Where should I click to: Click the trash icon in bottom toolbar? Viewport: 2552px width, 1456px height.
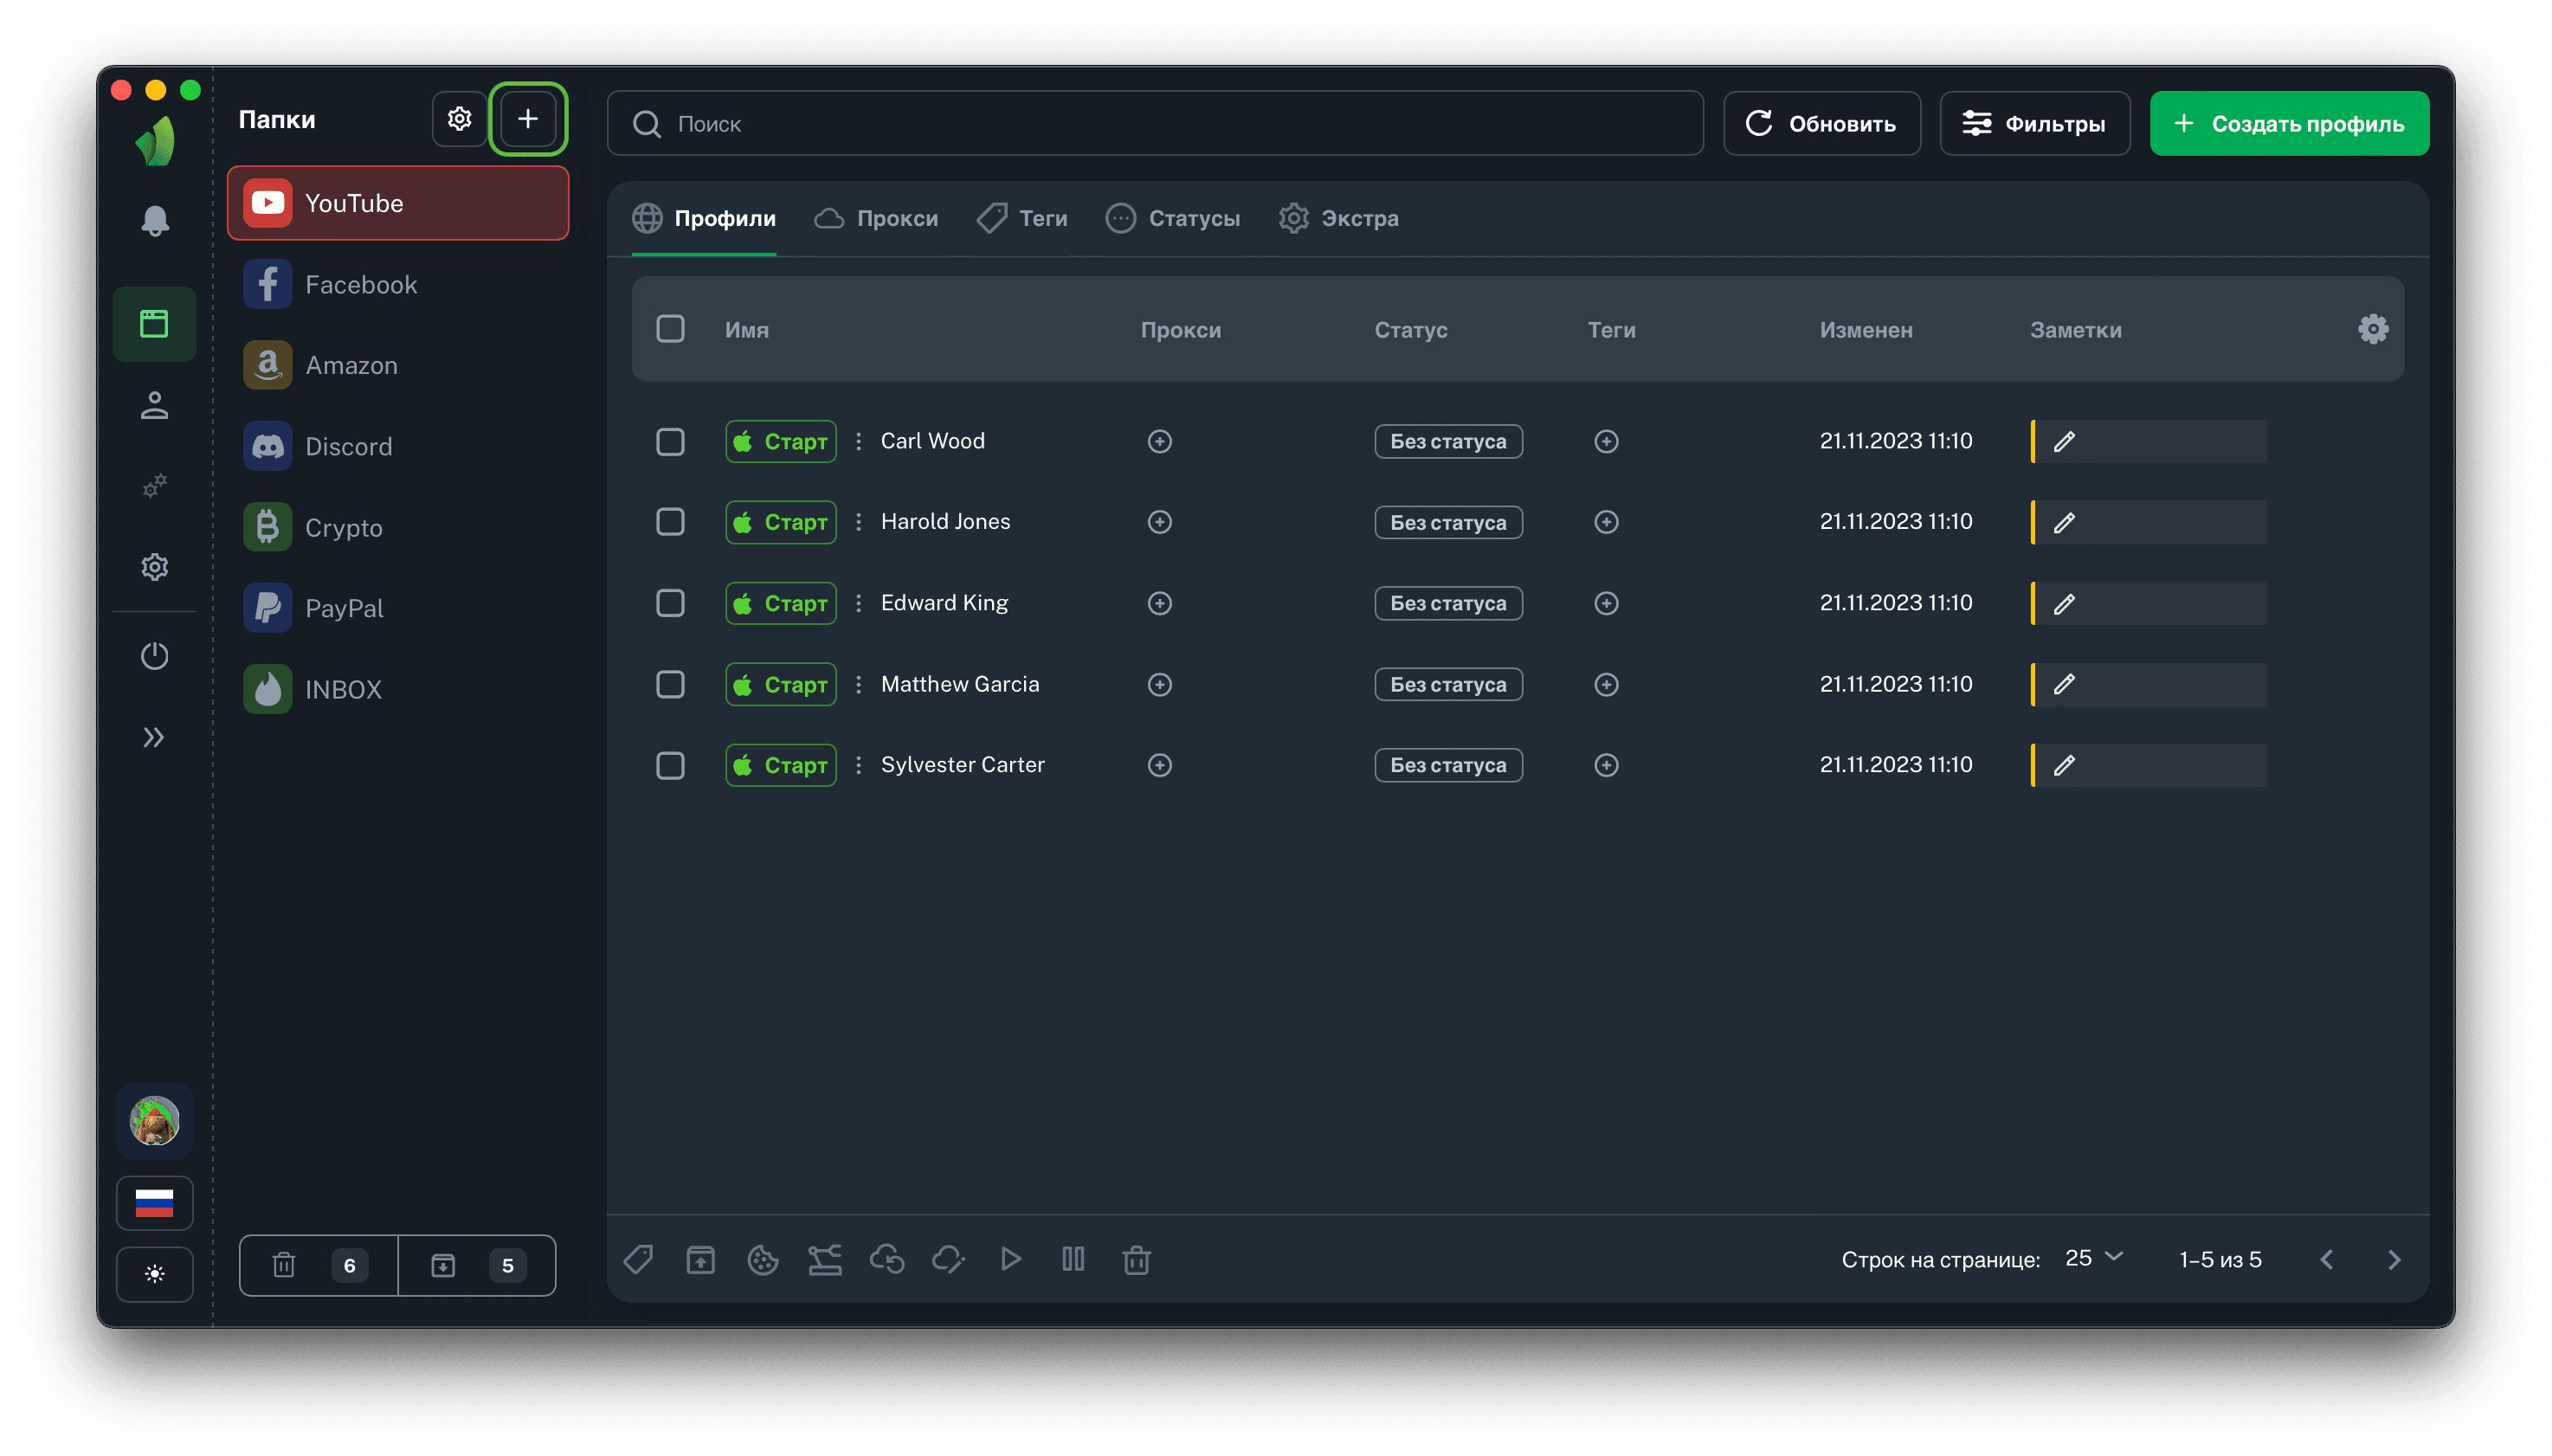(x=1136, y=1260)
